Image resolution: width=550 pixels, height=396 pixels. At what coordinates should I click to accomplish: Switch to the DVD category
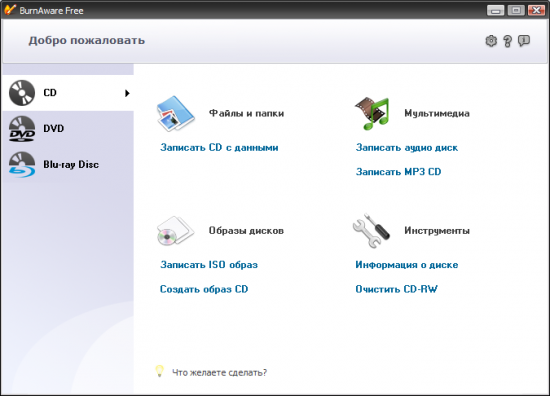click(x=68, y=129)
